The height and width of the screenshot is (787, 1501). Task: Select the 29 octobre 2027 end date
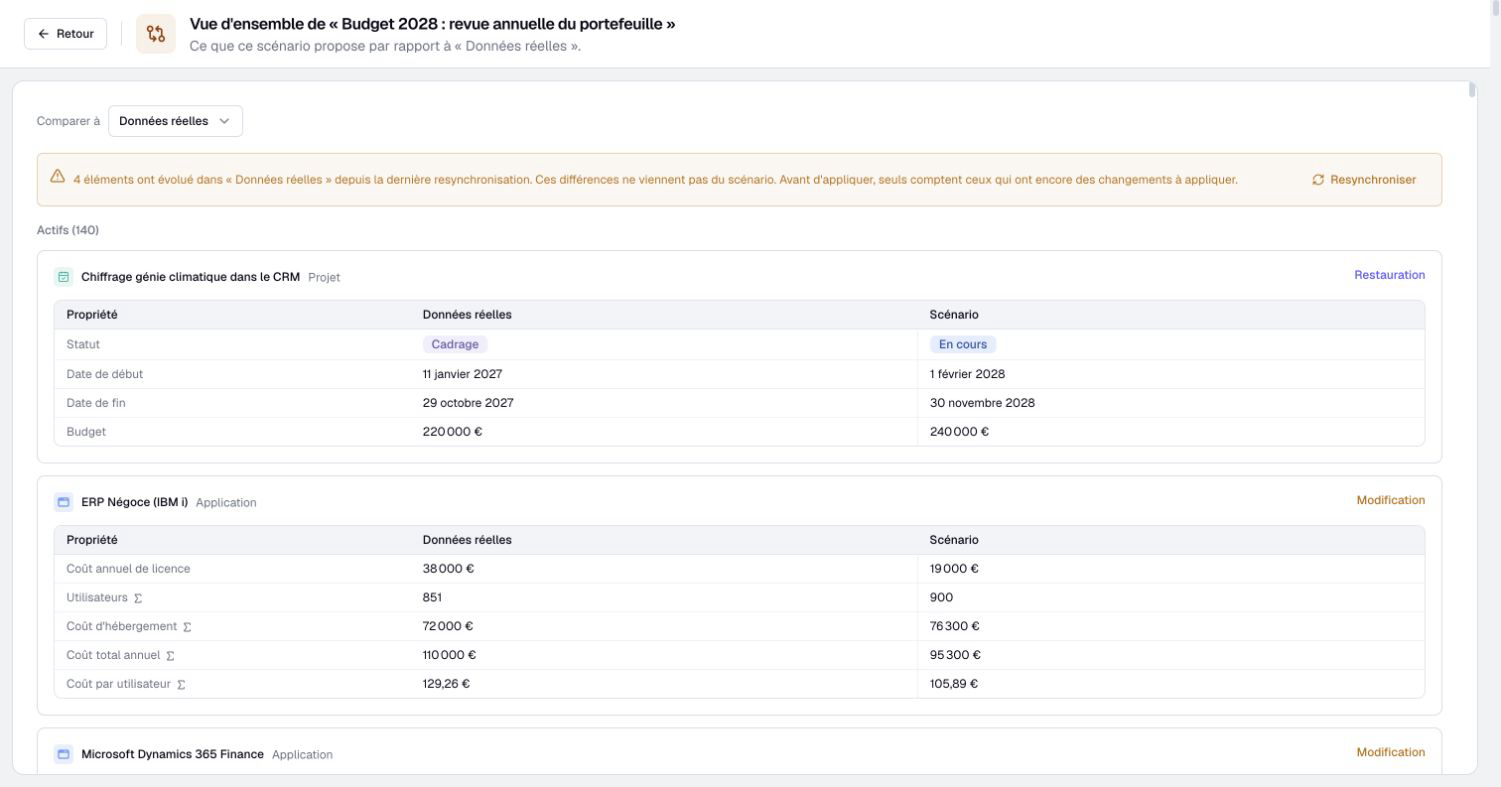(468, 403)
